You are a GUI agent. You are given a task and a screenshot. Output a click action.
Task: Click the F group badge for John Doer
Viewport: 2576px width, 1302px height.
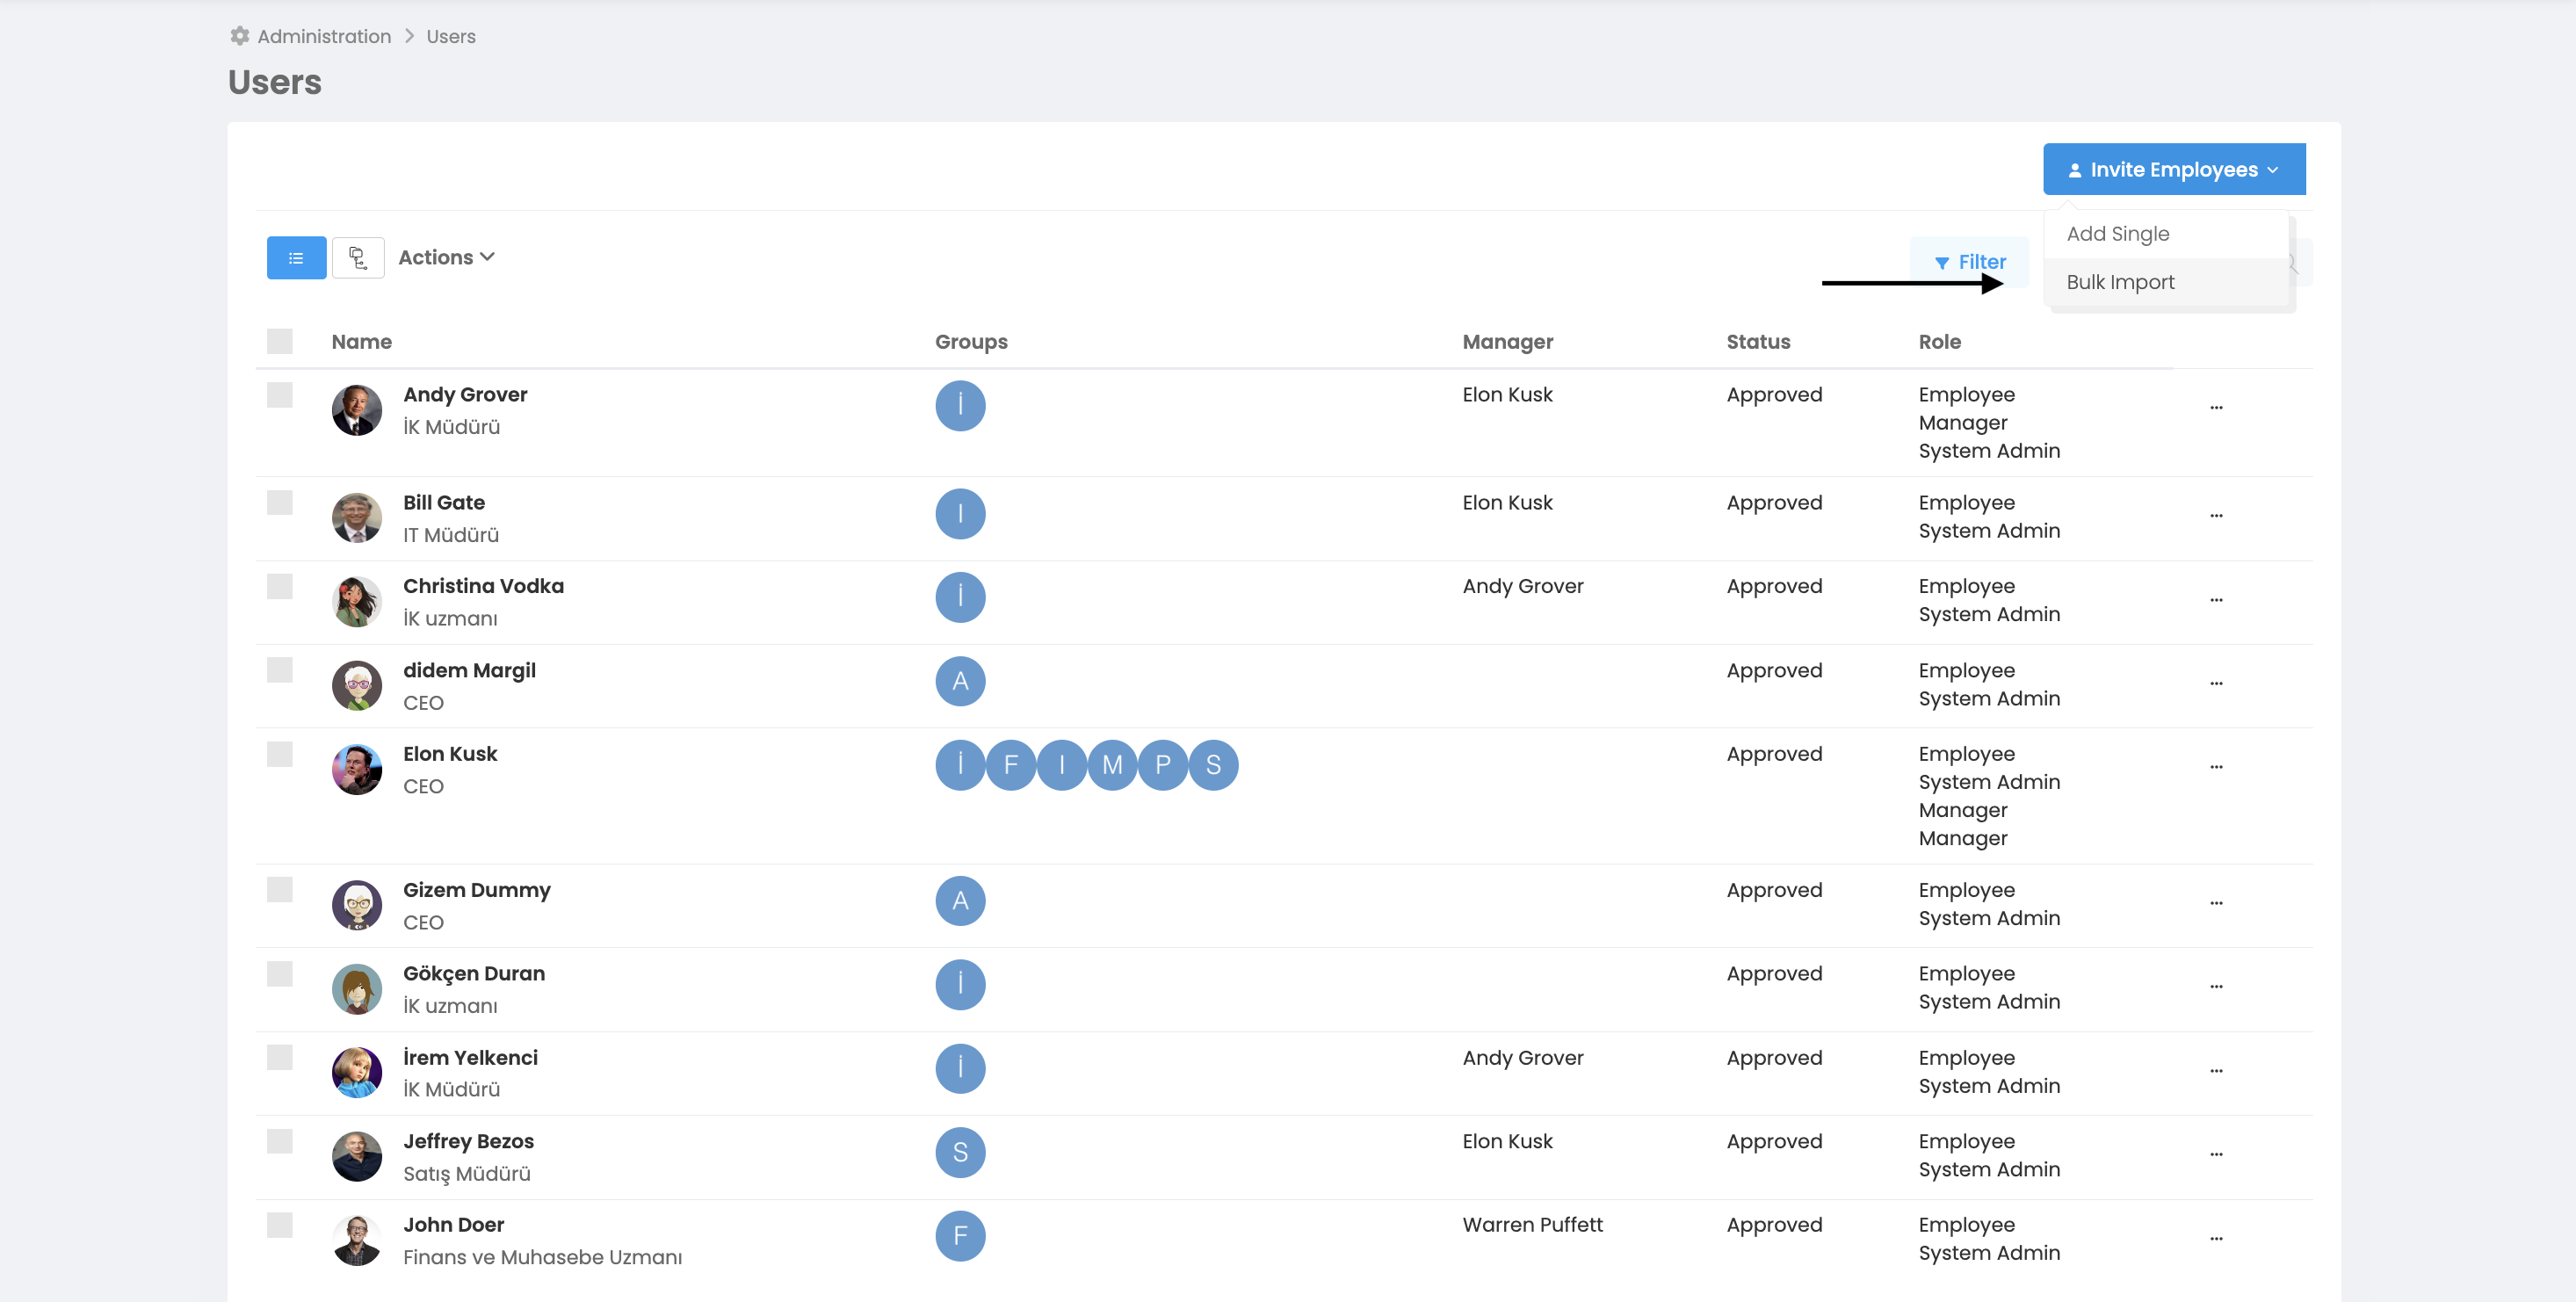tap(960, 1236)
